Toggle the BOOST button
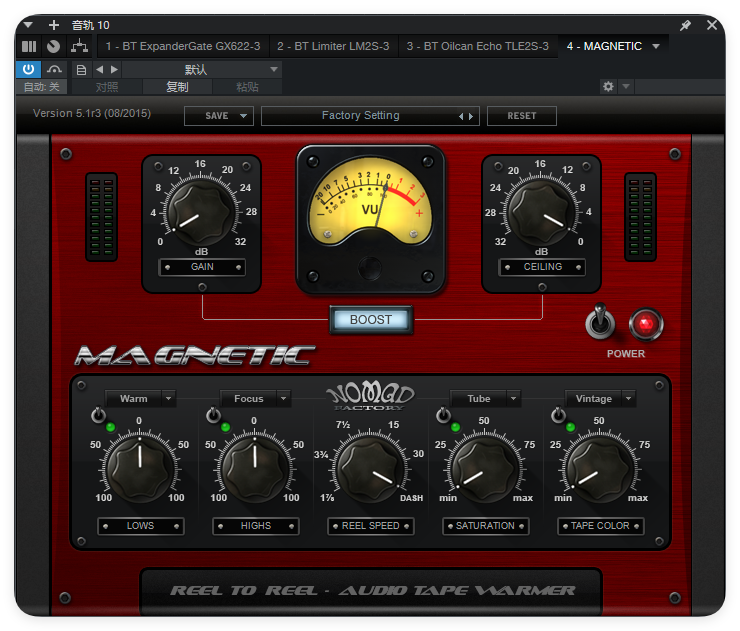The image size is (740, 631). [371, 320]
